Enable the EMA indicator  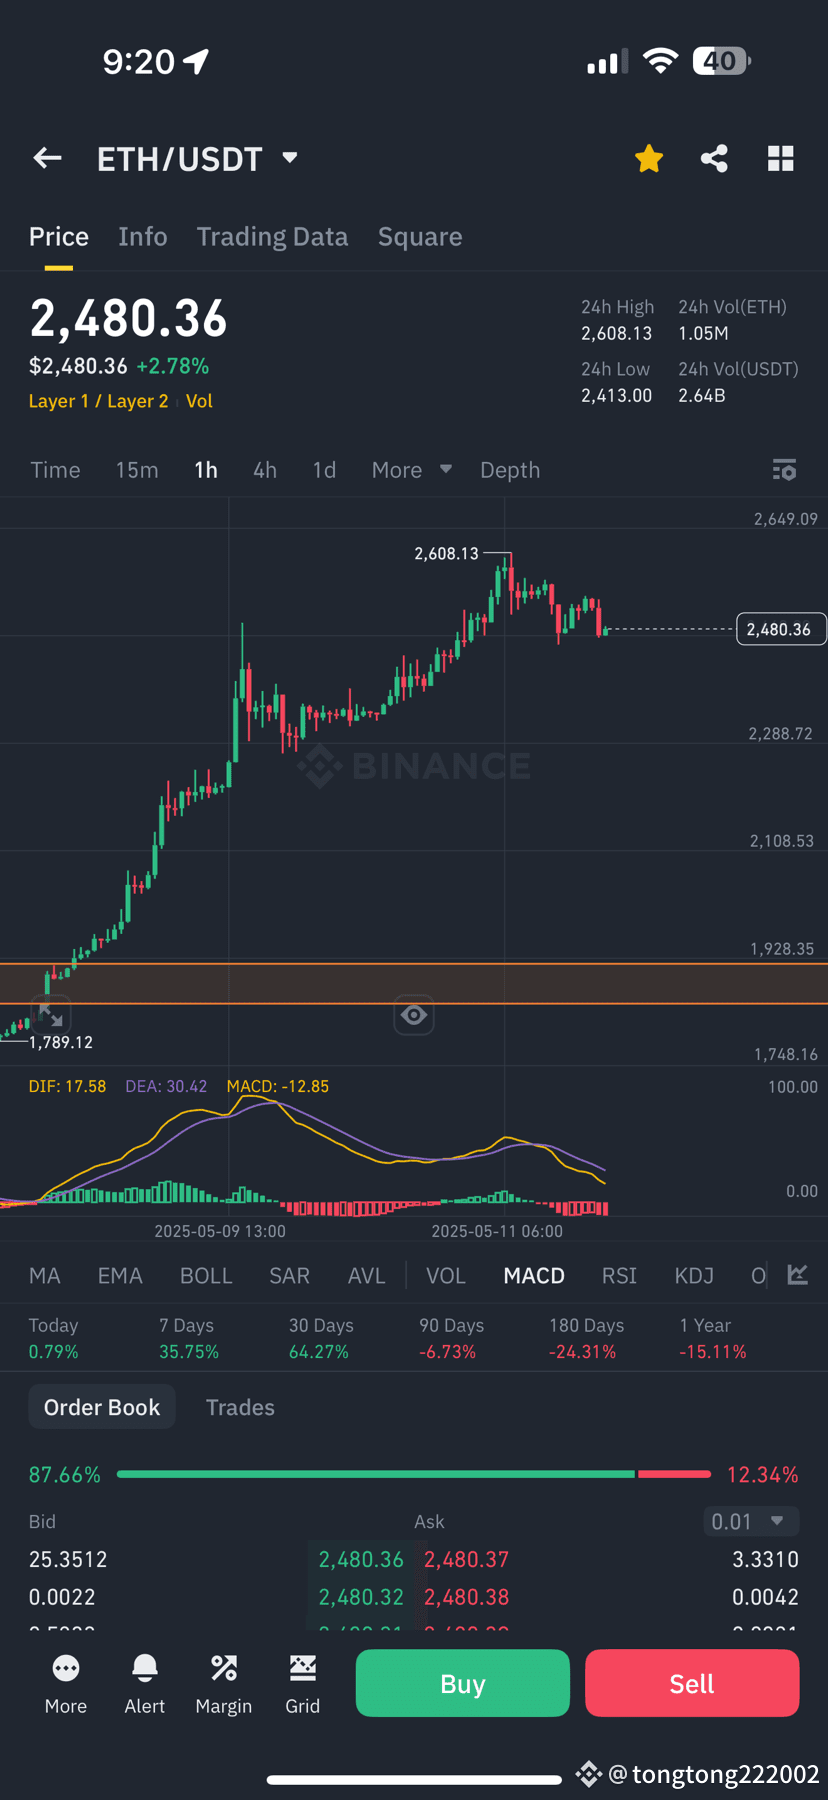point(120,1276)
